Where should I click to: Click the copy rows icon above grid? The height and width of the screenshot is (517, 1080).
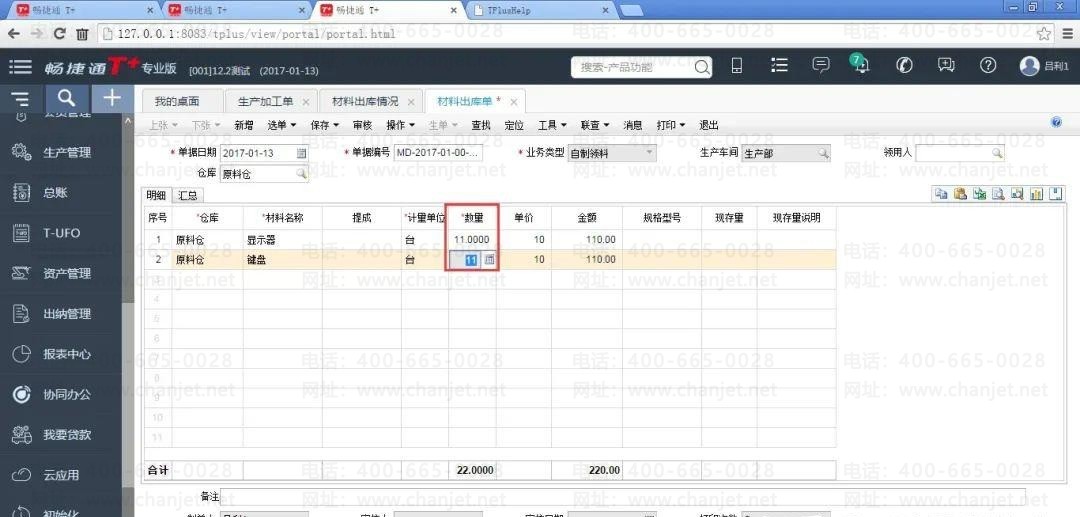(941, 194)
